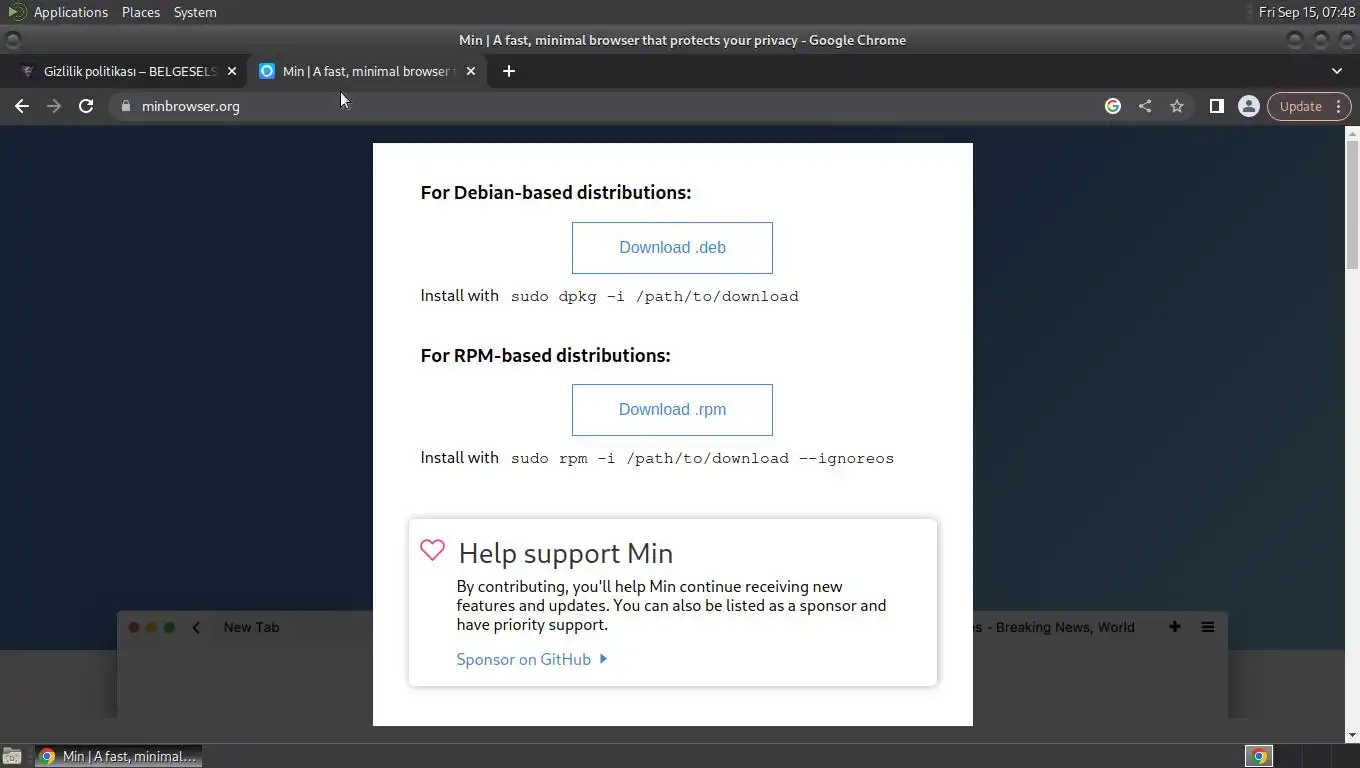Open the Applications menu
1360x768 pixels.
[x=70, y=12]
